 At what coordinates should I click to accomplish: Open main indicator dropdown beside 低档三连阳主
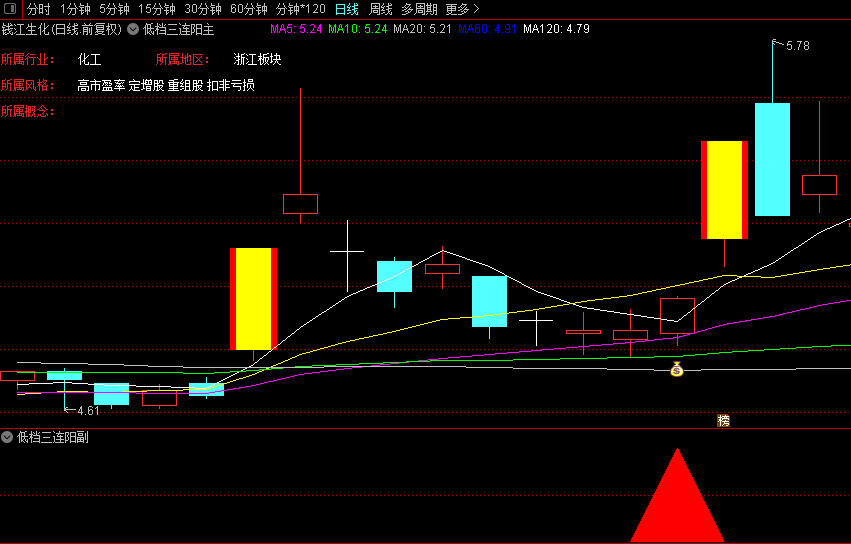[133, 29]
